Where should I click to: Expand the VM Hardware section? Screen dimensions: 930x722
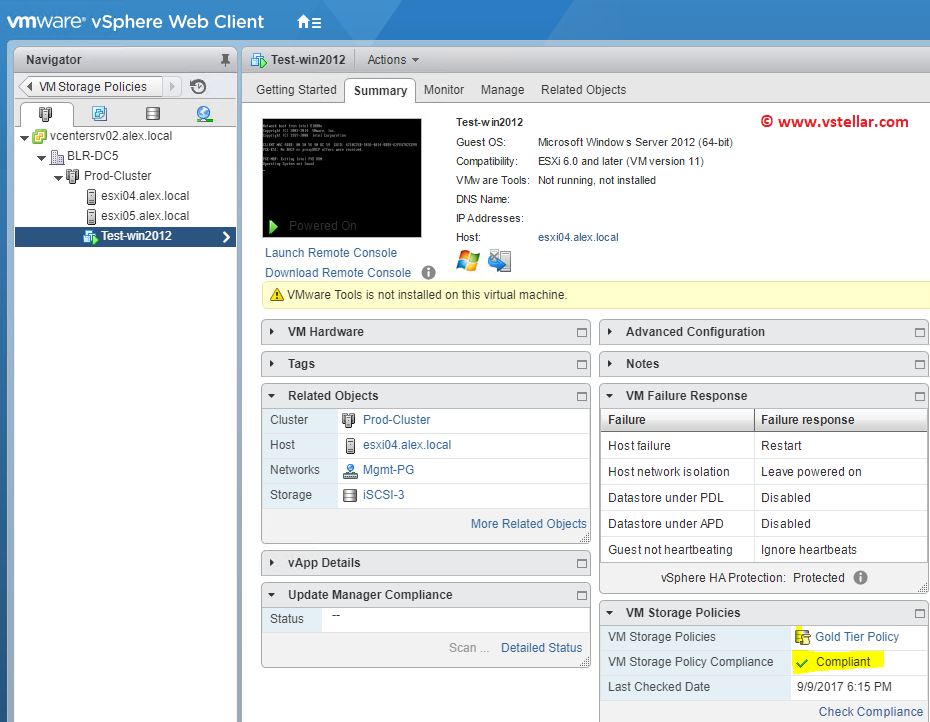tap(272, 332)
